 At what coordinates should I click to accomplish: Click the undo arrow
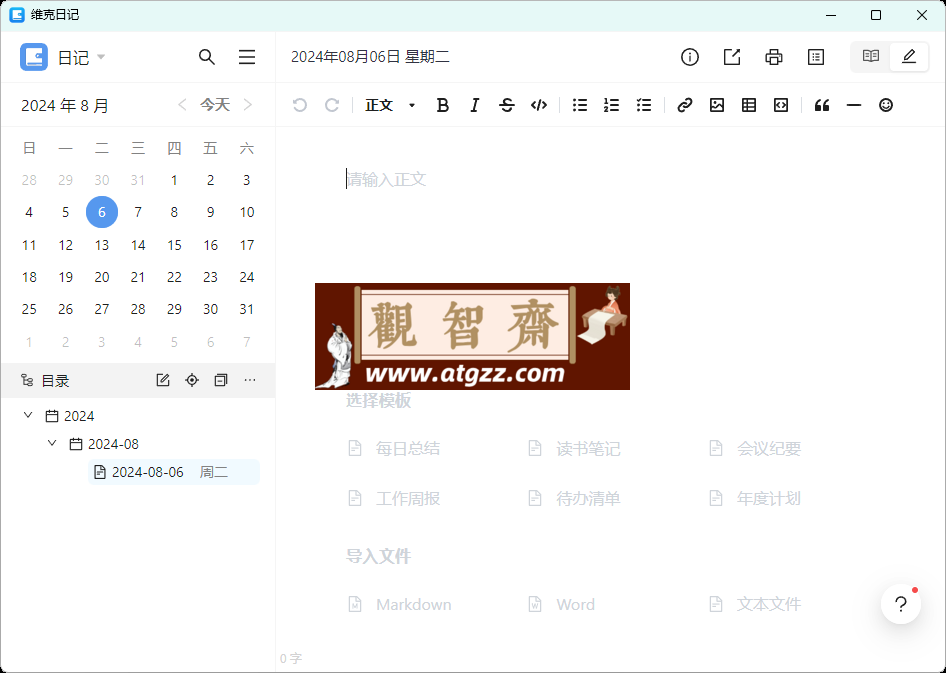[300, 106]
